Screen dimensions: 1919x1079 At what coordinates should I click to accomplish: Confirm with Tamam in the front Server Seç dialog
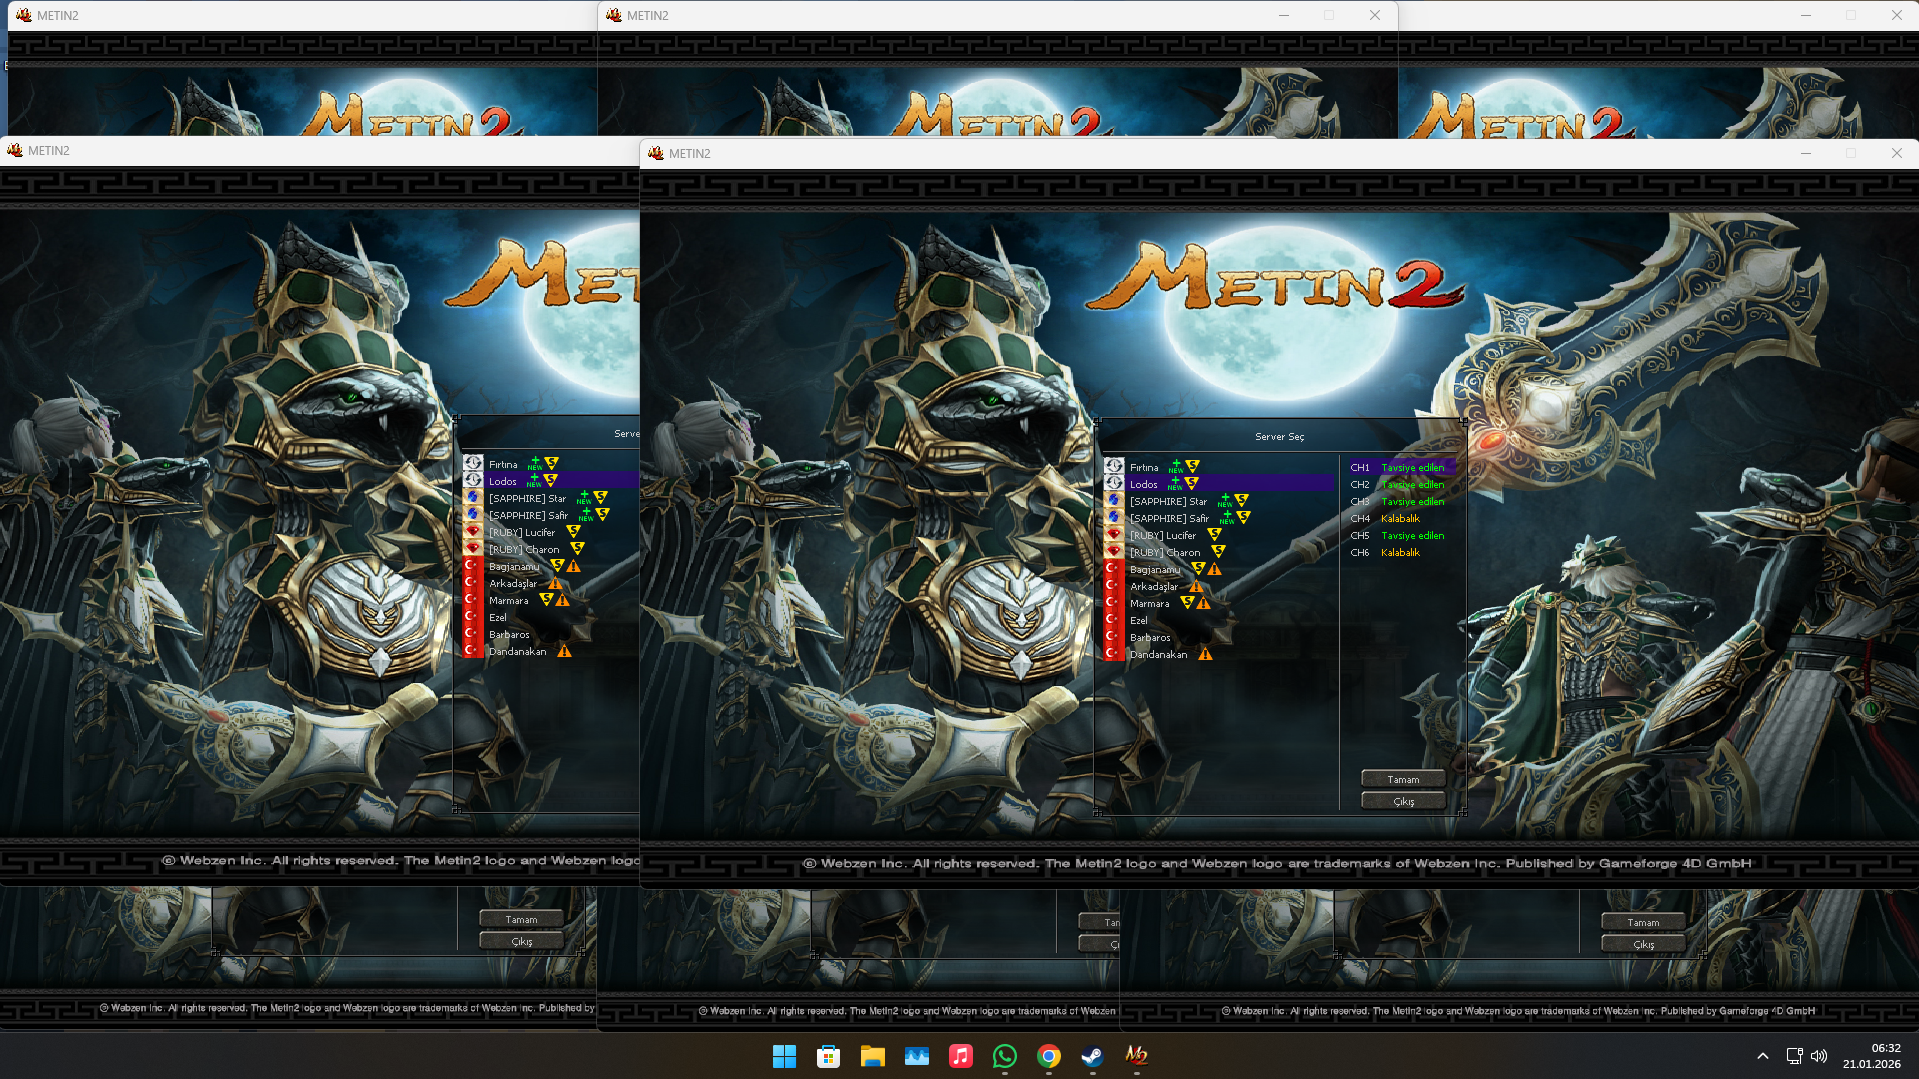[x=1403, y=779]
